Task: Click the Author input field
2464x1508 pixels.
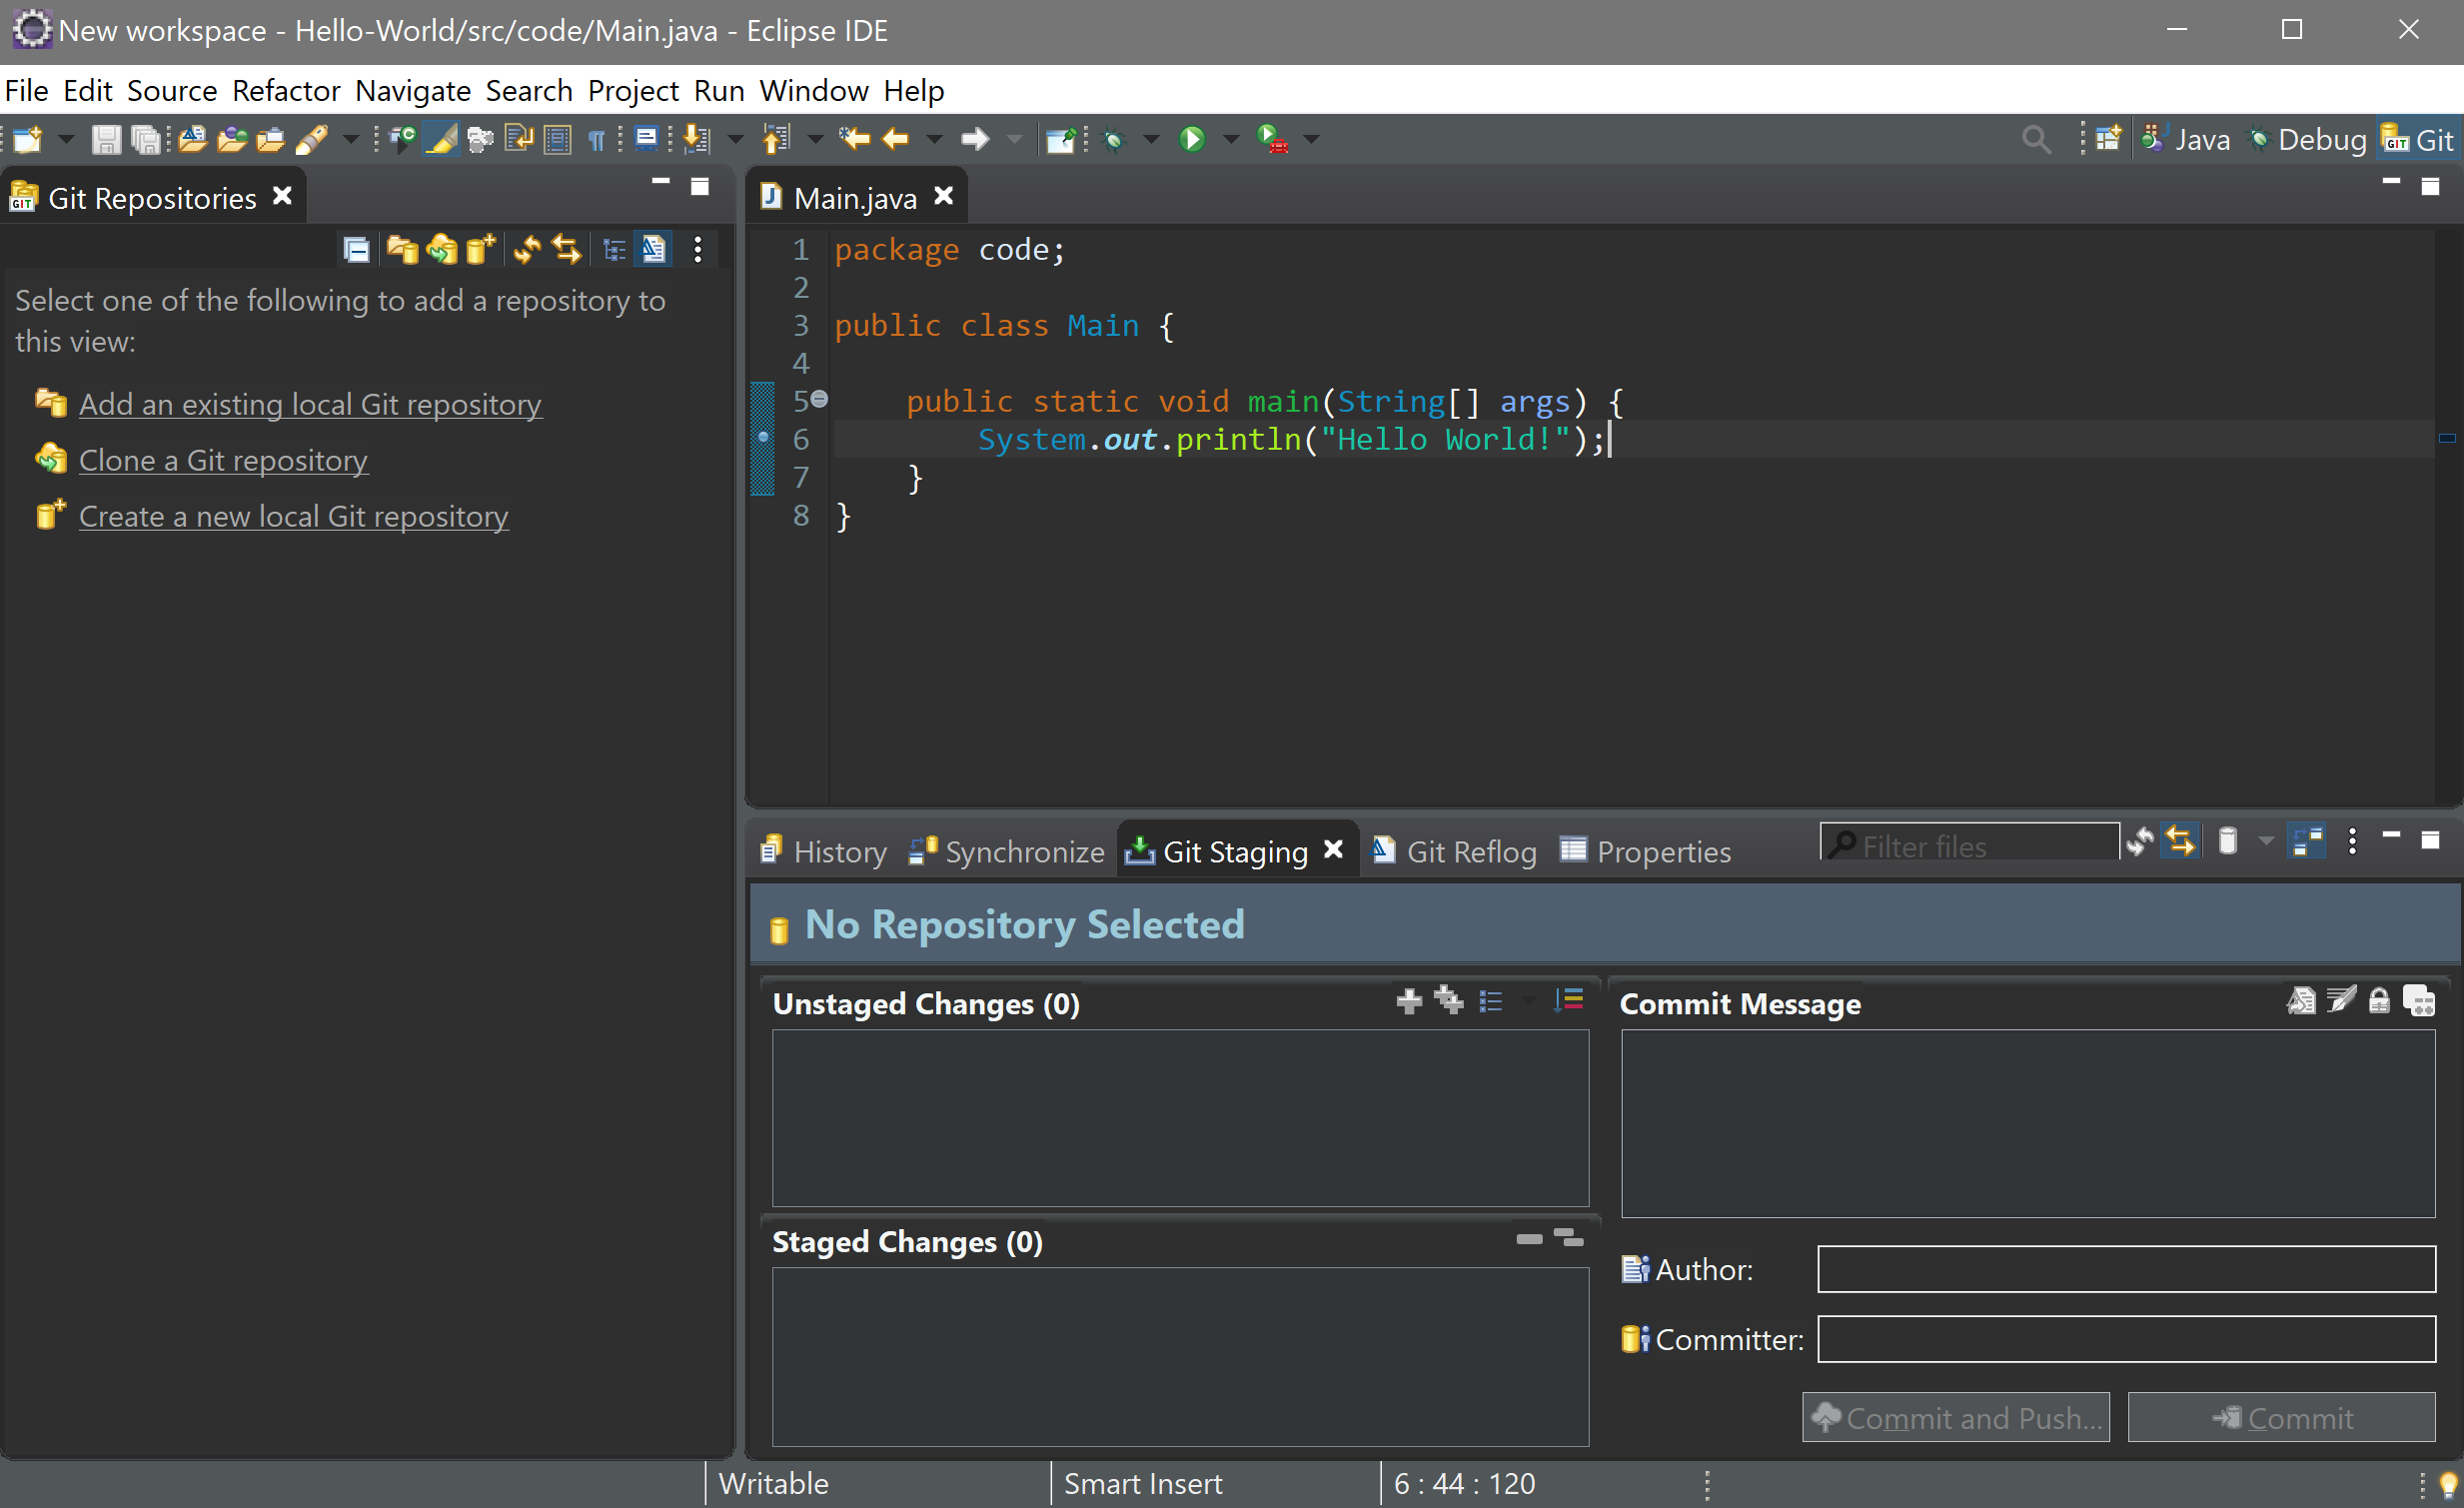Action: (x=2126, y=1269)
